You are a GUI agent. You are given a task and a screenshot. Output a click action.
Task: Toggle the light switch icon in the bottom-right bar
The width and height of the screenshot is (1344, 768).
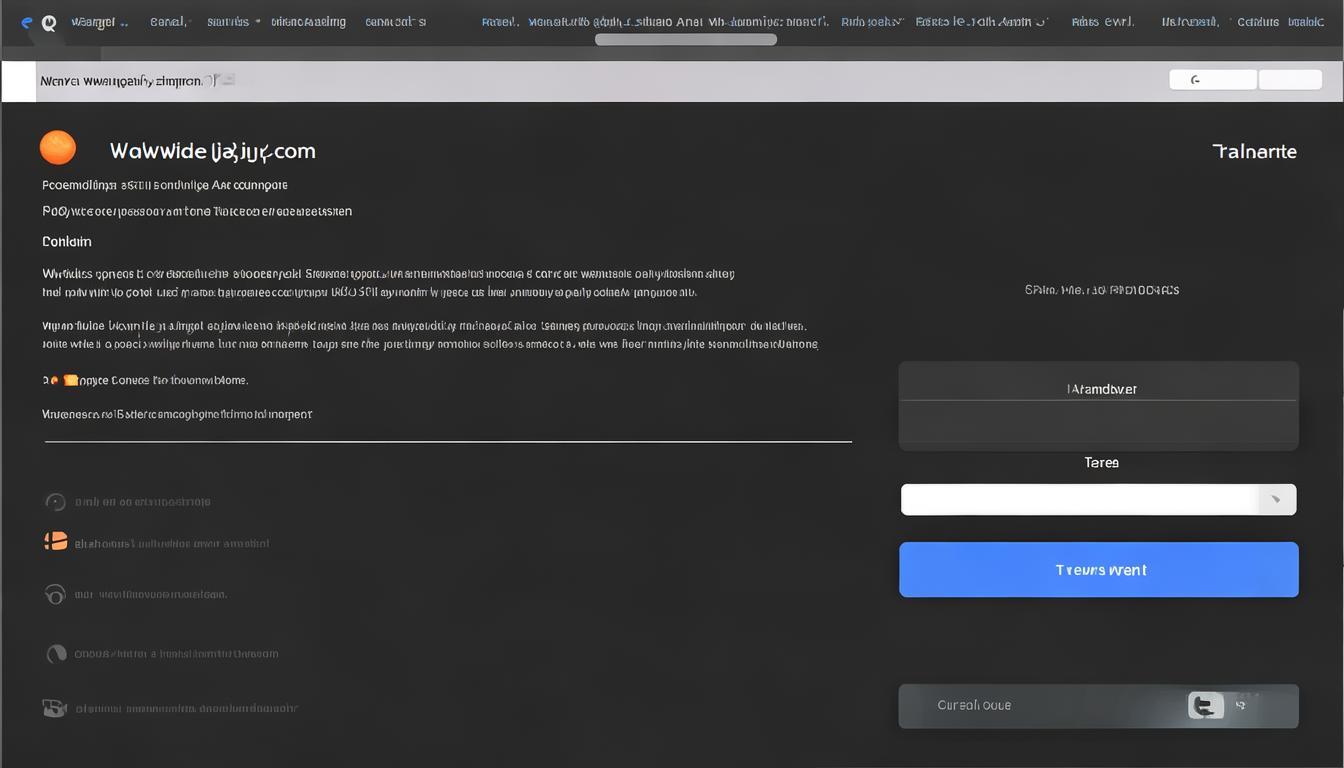(x=1205, y=706)
